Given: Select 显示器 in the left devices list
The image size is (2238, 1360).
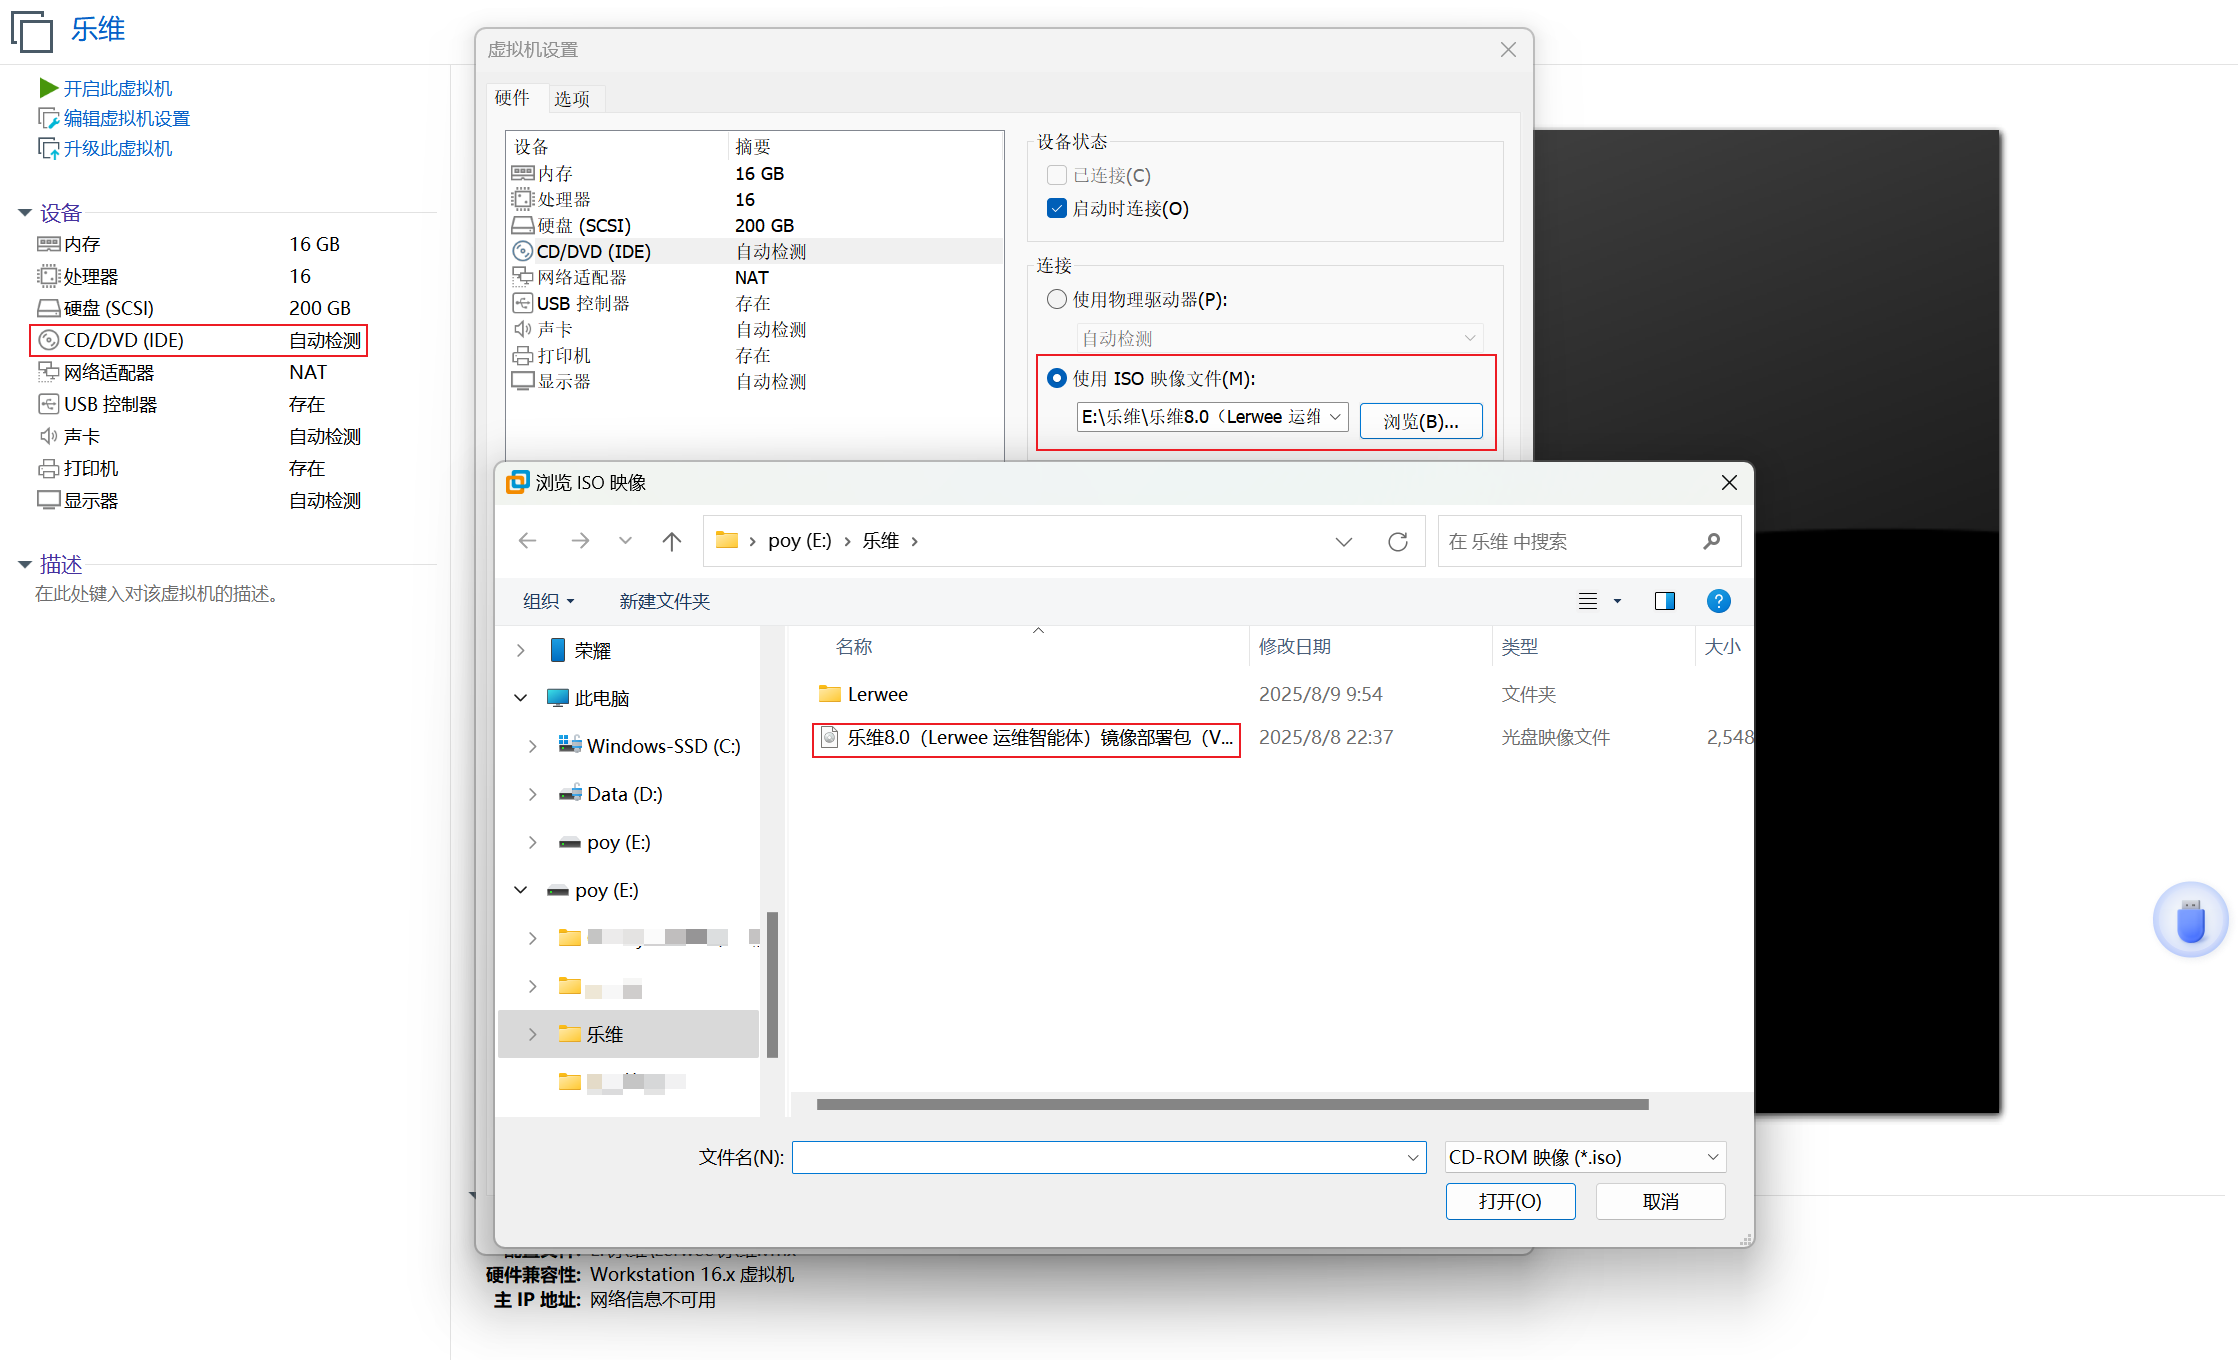Looking at the screenshot, I should (x=198, y=500).
